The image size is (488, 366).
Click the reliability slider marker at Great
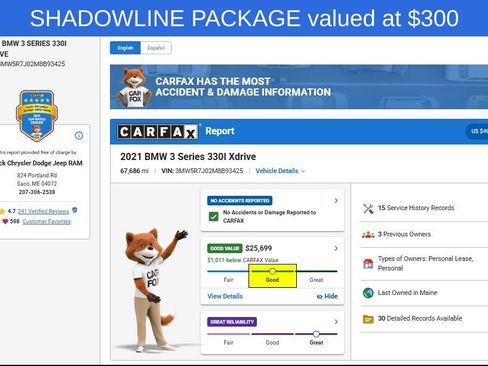pyautogui.click(x=316, y=334)
